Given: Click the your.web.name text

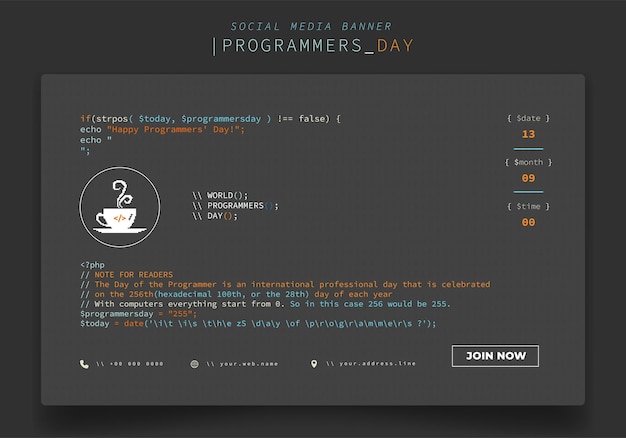Looking at the screenshot, I should (x=248, y=364).
